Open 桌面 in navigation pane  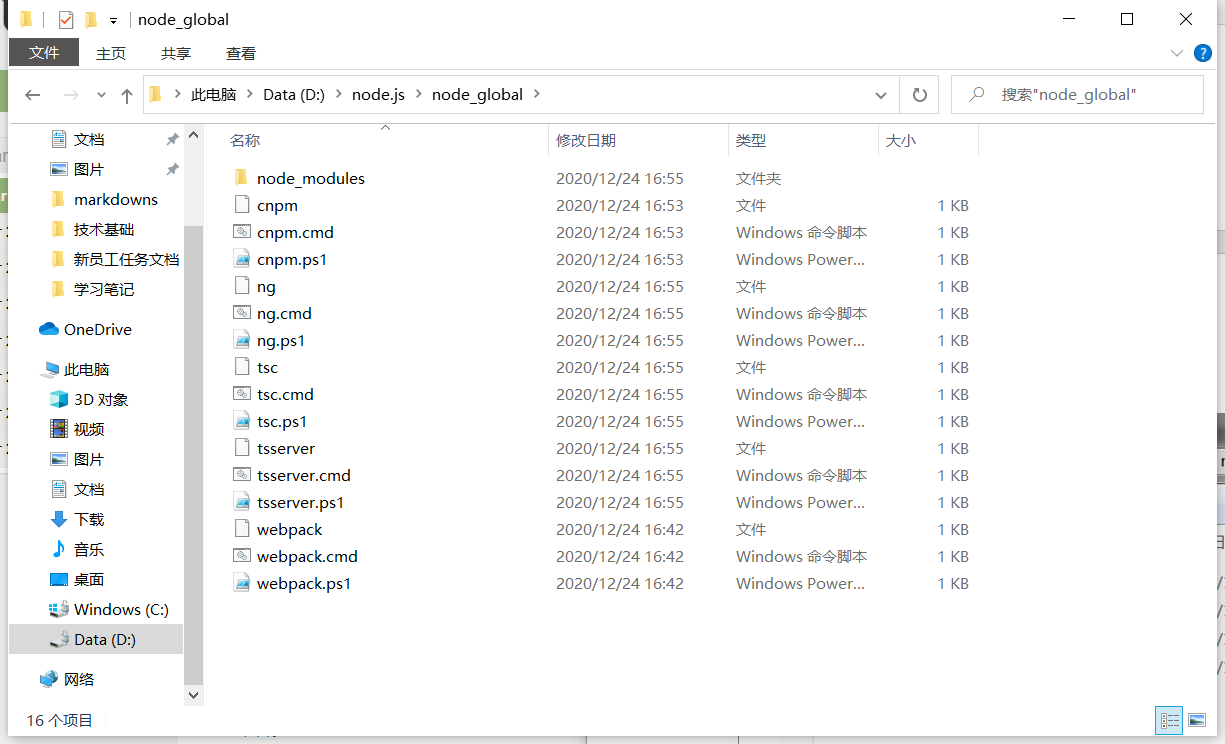[x=89, y=579]
